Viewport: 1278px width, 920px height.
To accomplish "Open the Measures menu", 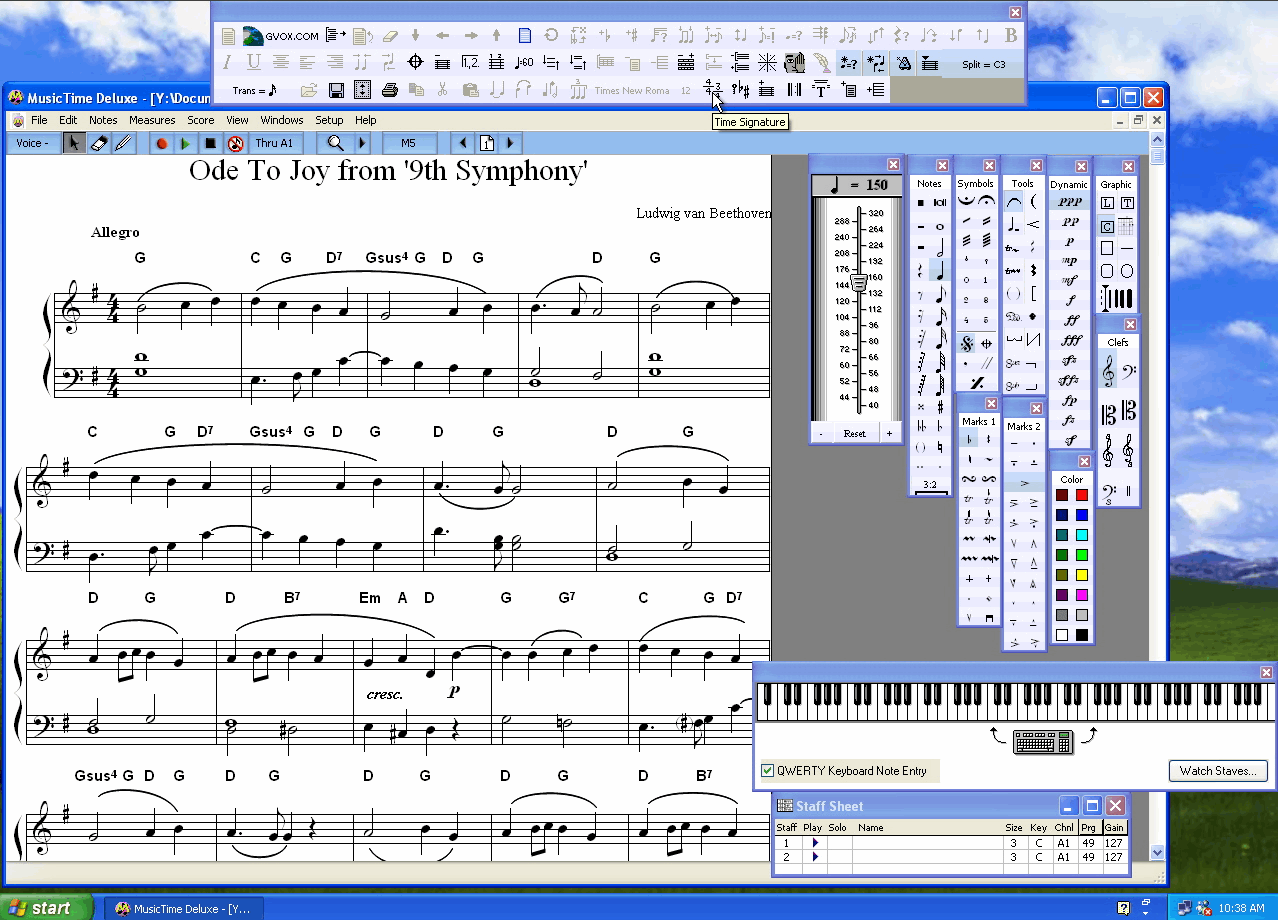I will 152,120.
